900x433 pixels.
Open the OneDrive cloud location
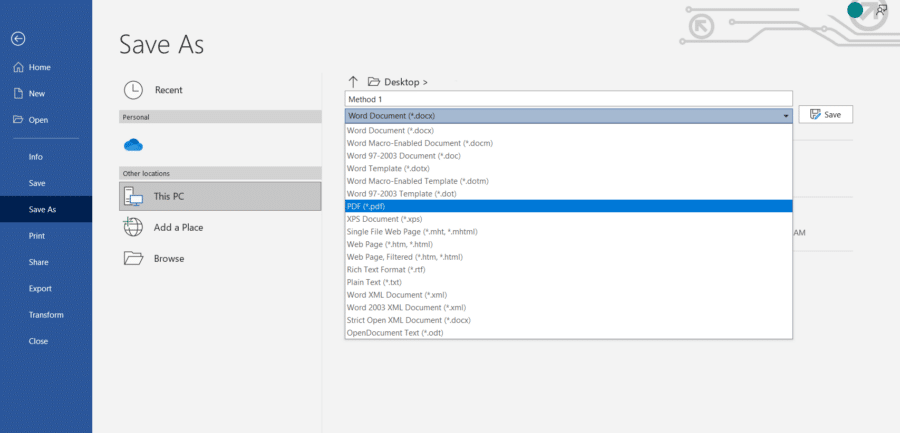pos(133,145)
